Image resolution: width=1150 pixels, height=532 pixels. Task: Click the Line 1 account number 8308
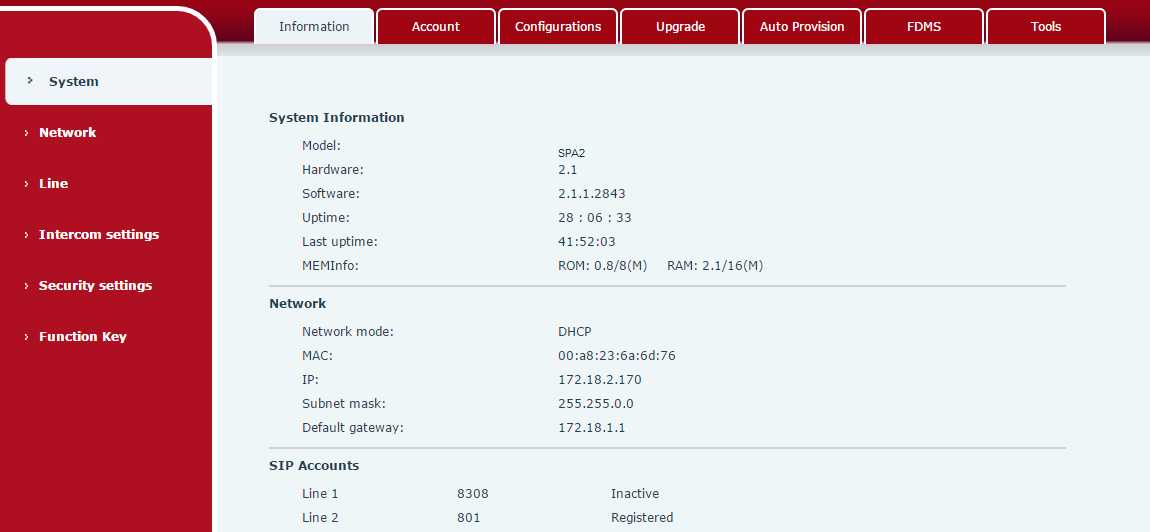tap(472, 494)
